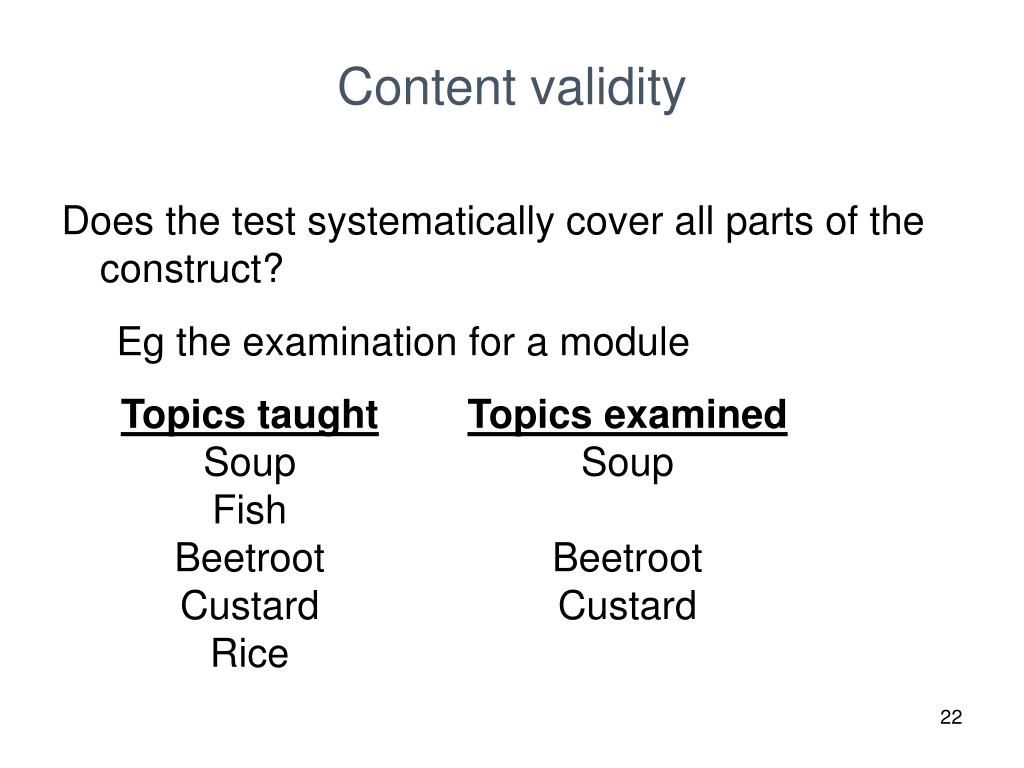Select the Topics taught heading
This screenshot has width=1024, height=768.
(x=249, y=415)
